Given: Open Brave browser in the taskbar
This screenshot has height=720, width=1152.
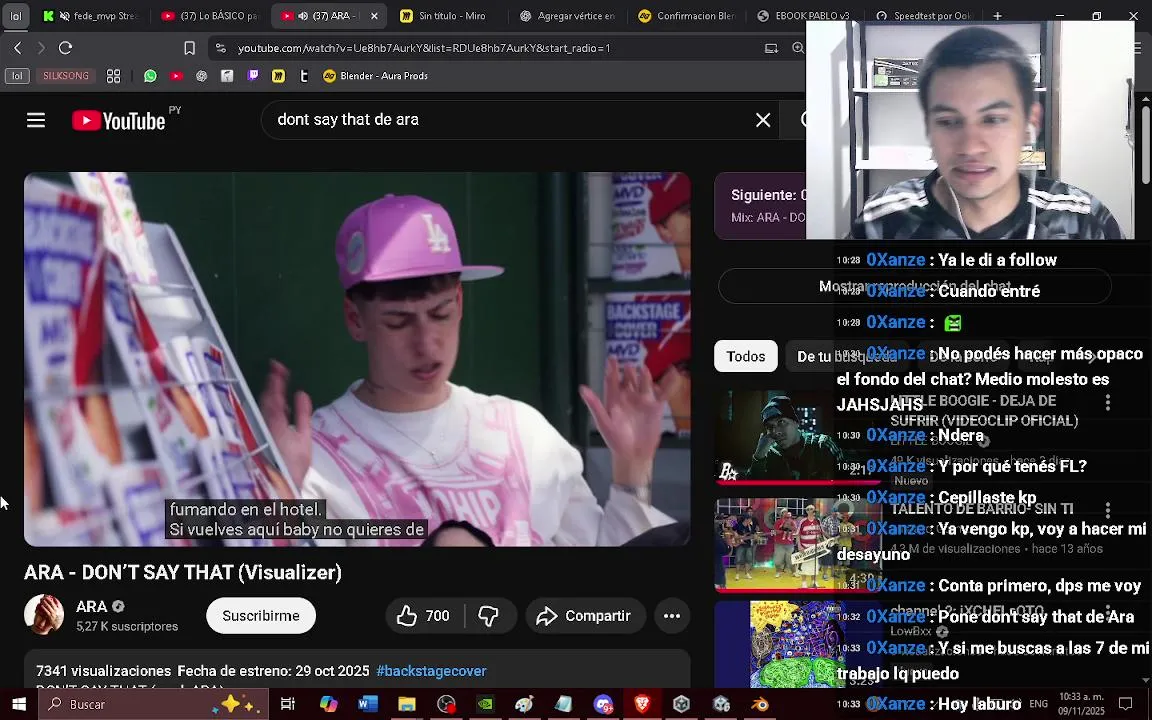Looking at the screenshot, I should click(642, 704).
